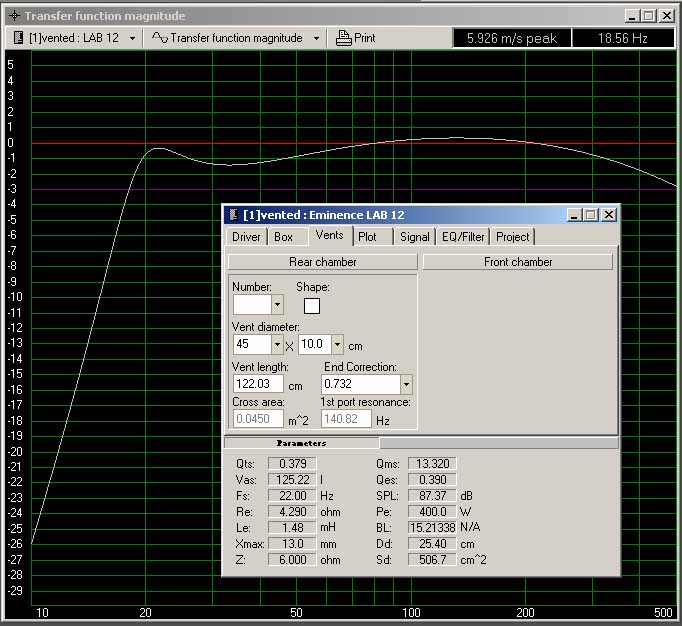Open the dropdown arrow beside vent diameter 10.0
682x626 pixels.
pos(338,345)
